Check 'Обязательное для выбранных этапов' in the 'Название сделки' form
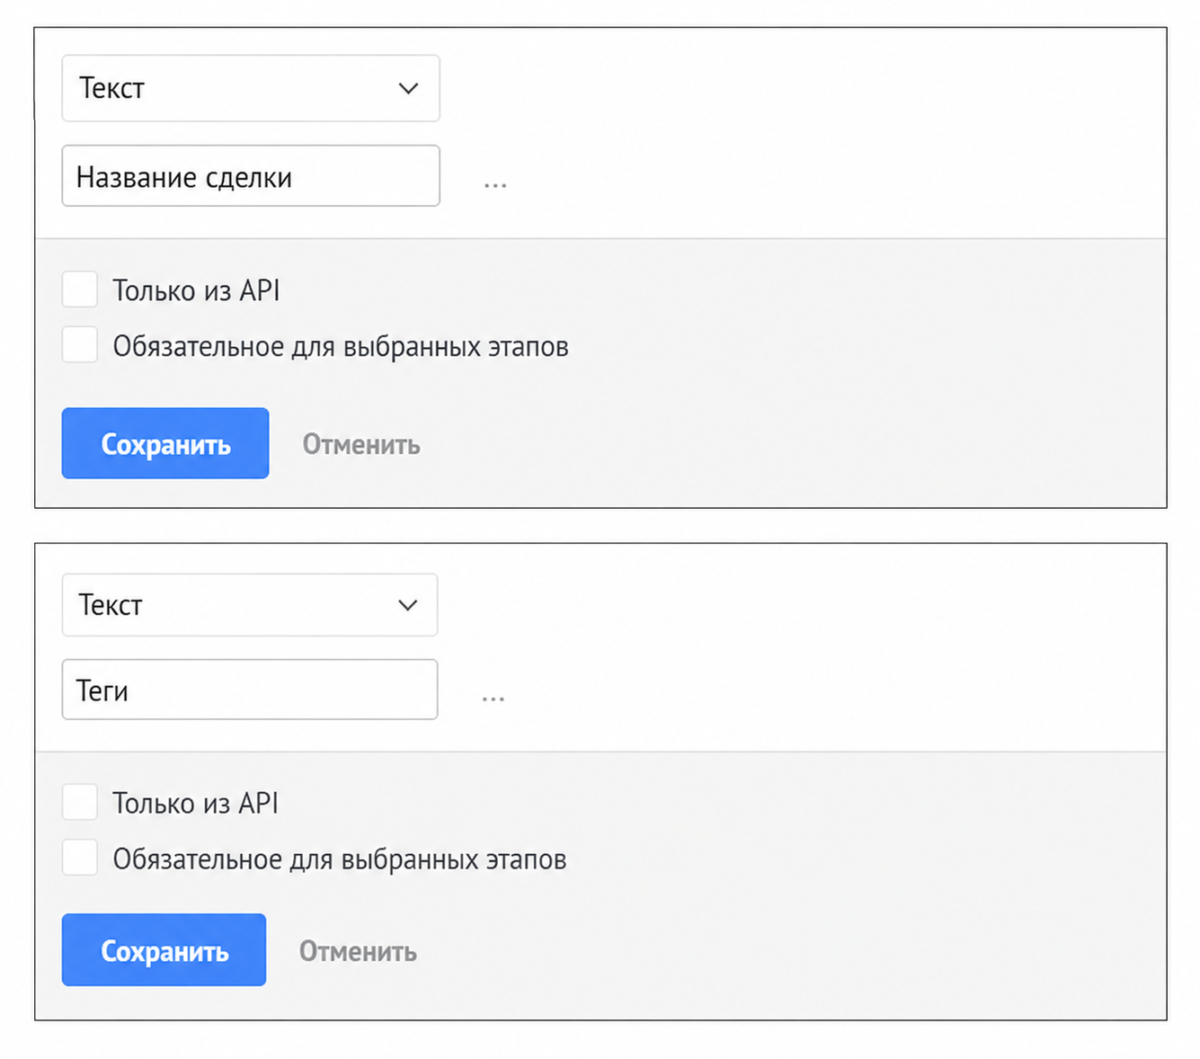This screenshot has width=1200, height=1059. [80, 345]
